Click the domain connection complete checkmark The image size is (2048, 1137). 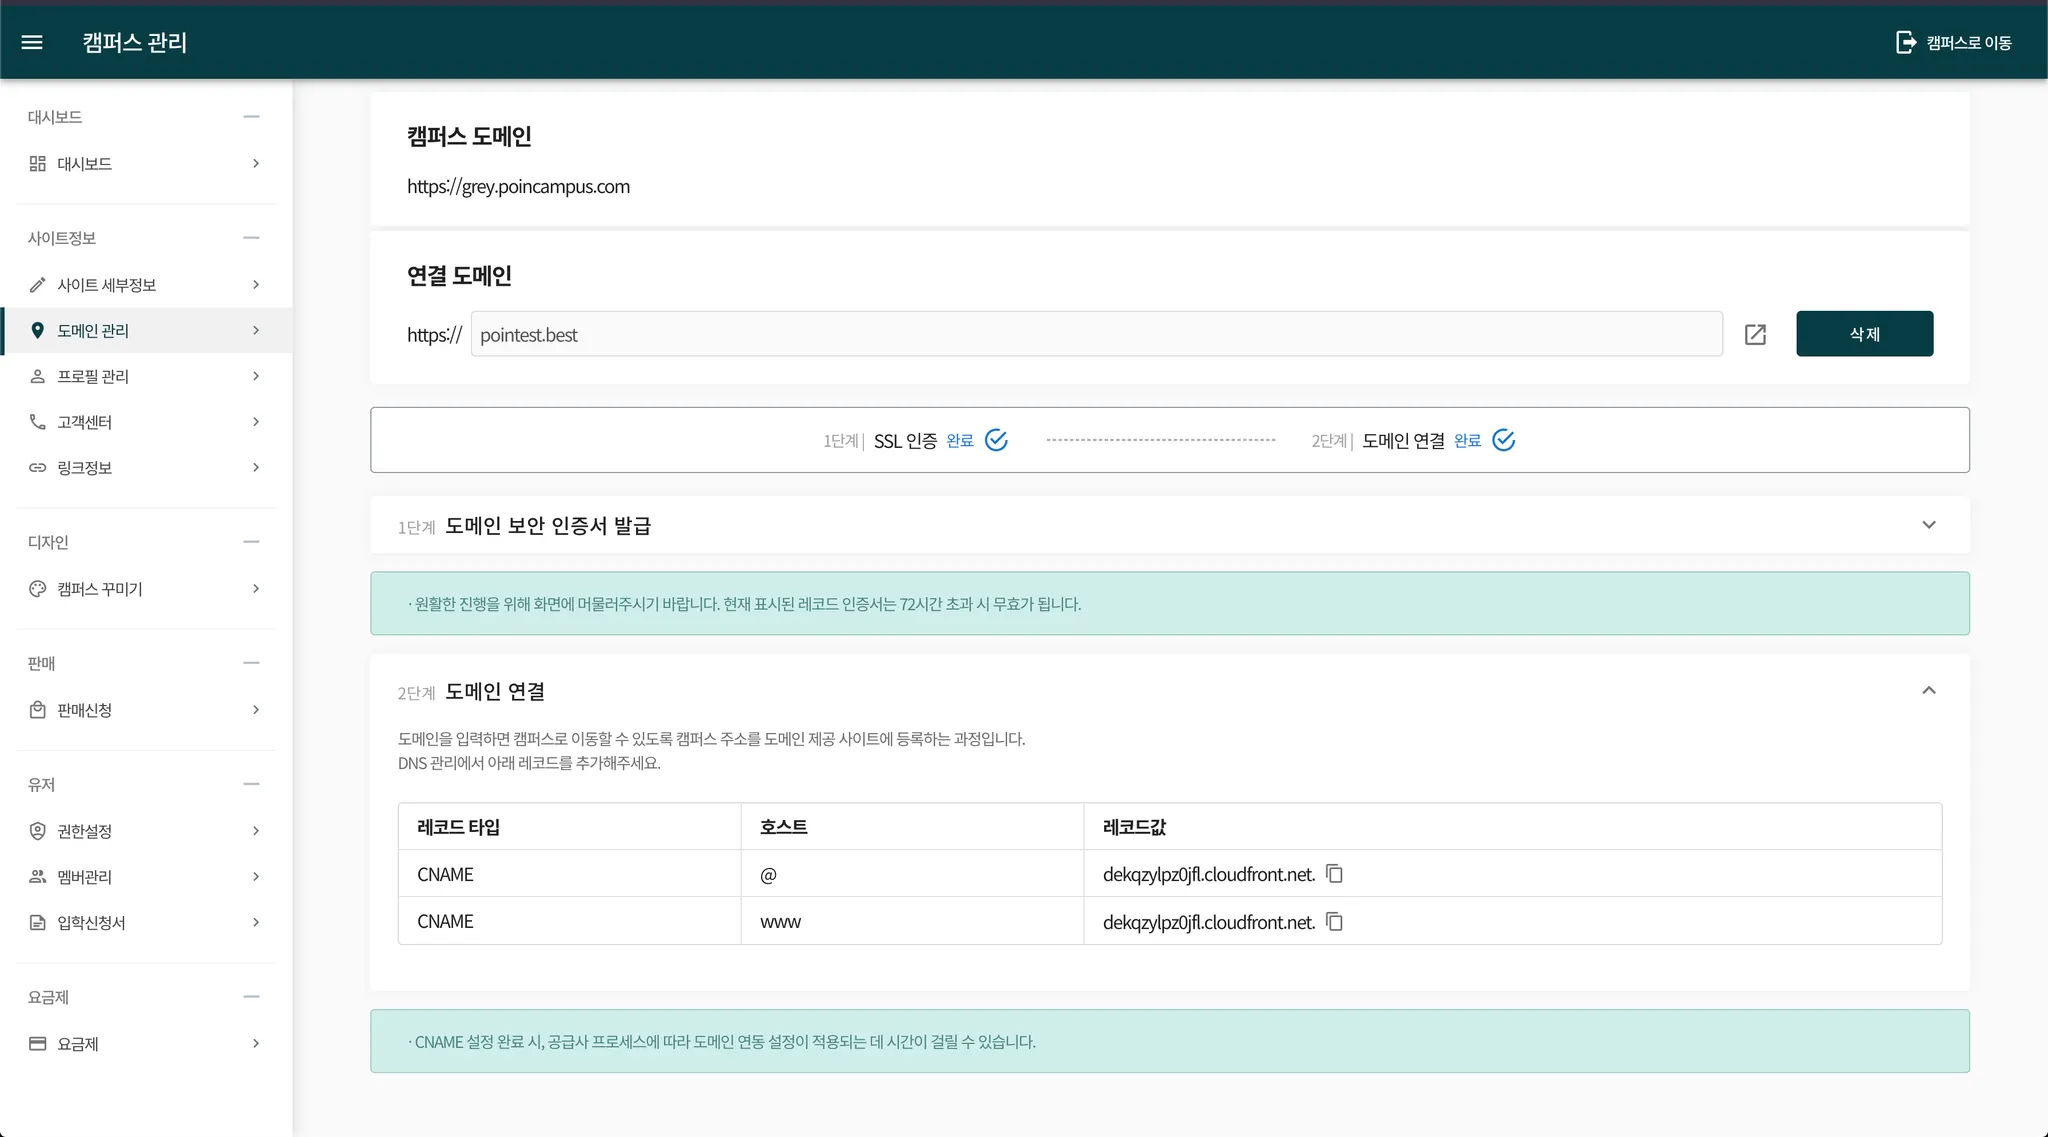pyautogui.click(x=1503, y=440)
